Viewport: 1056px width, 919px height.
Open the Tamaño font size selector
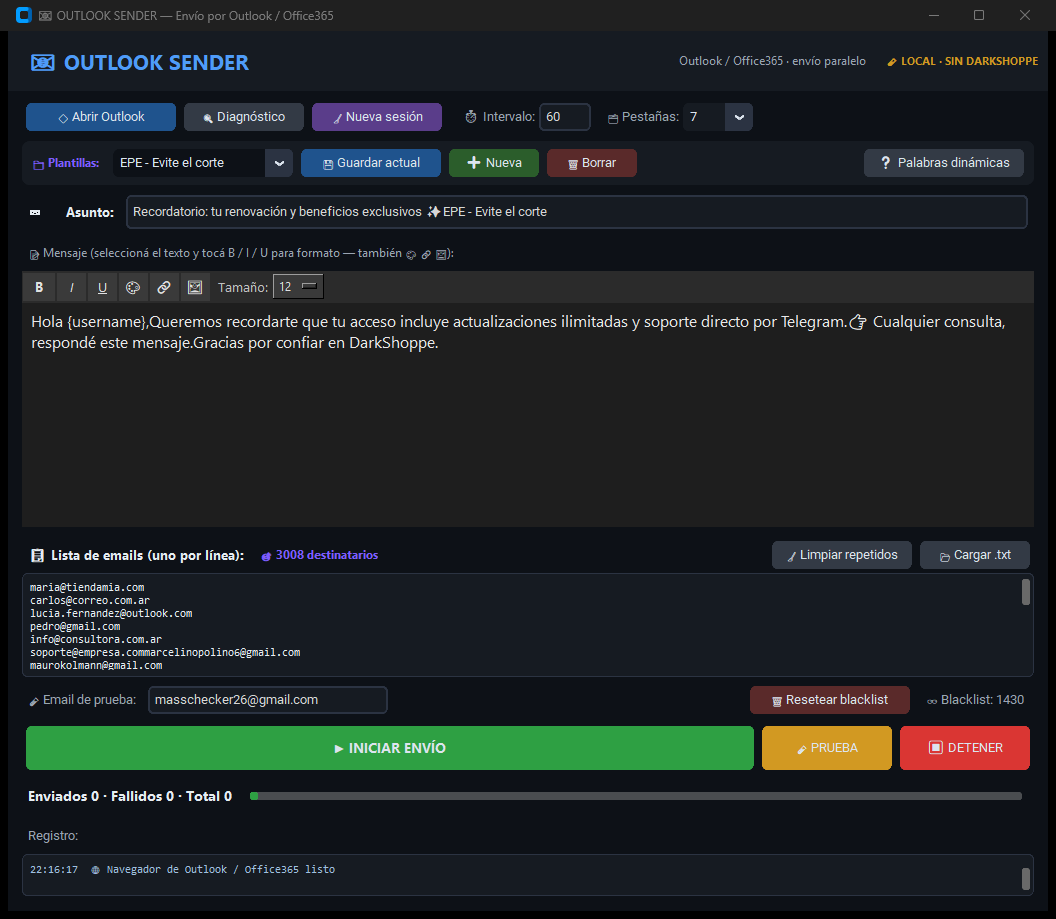[x=298, y=287]
